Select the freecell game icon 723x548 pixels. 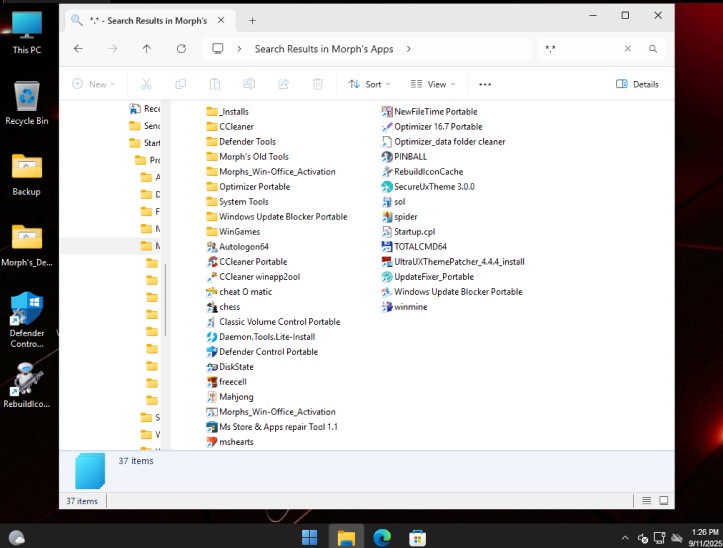212,382
